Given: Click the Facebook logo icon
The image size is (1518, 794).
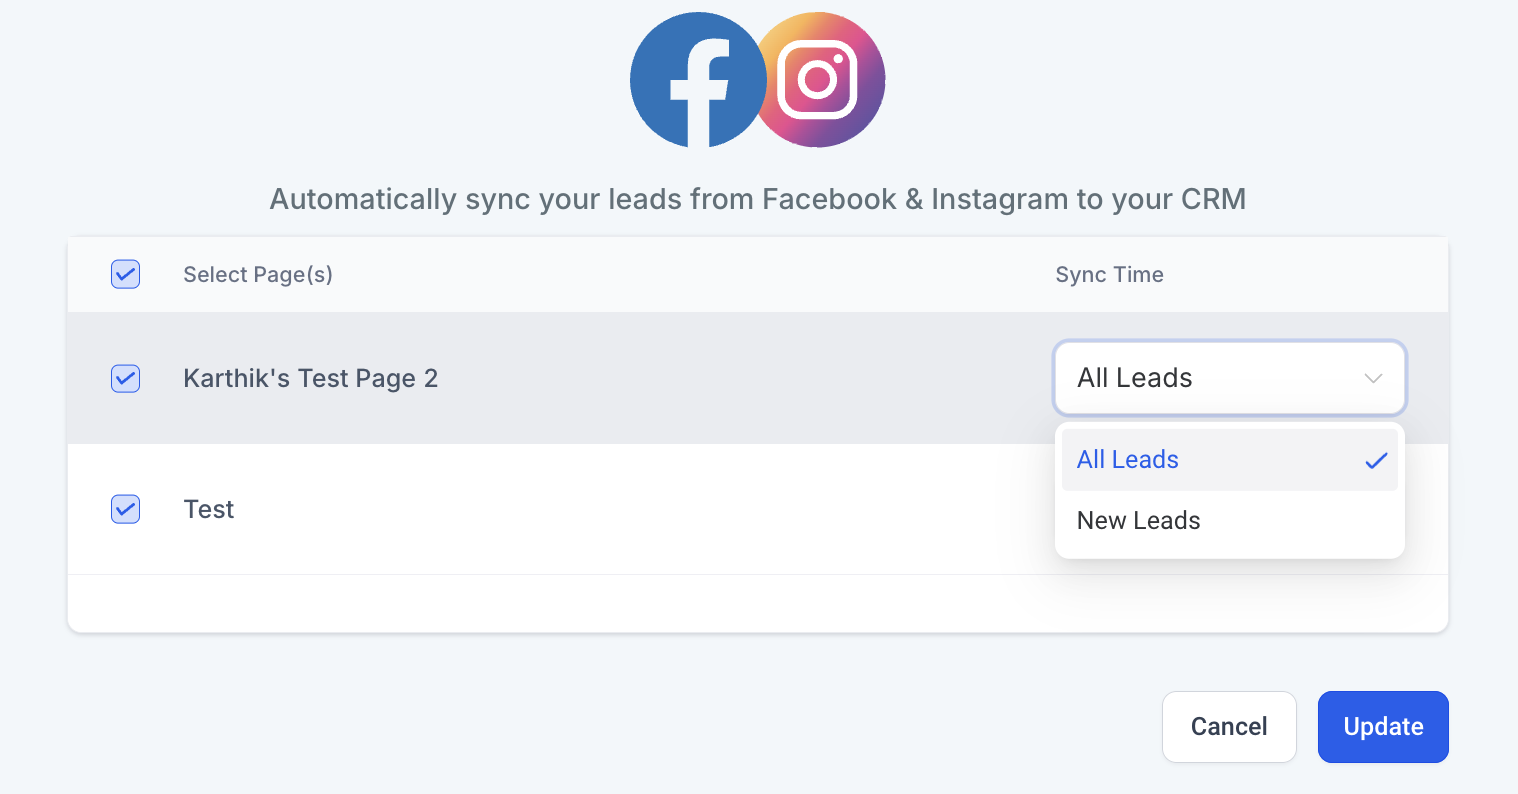Looking at the screenshot, I should tap(698, 80).
